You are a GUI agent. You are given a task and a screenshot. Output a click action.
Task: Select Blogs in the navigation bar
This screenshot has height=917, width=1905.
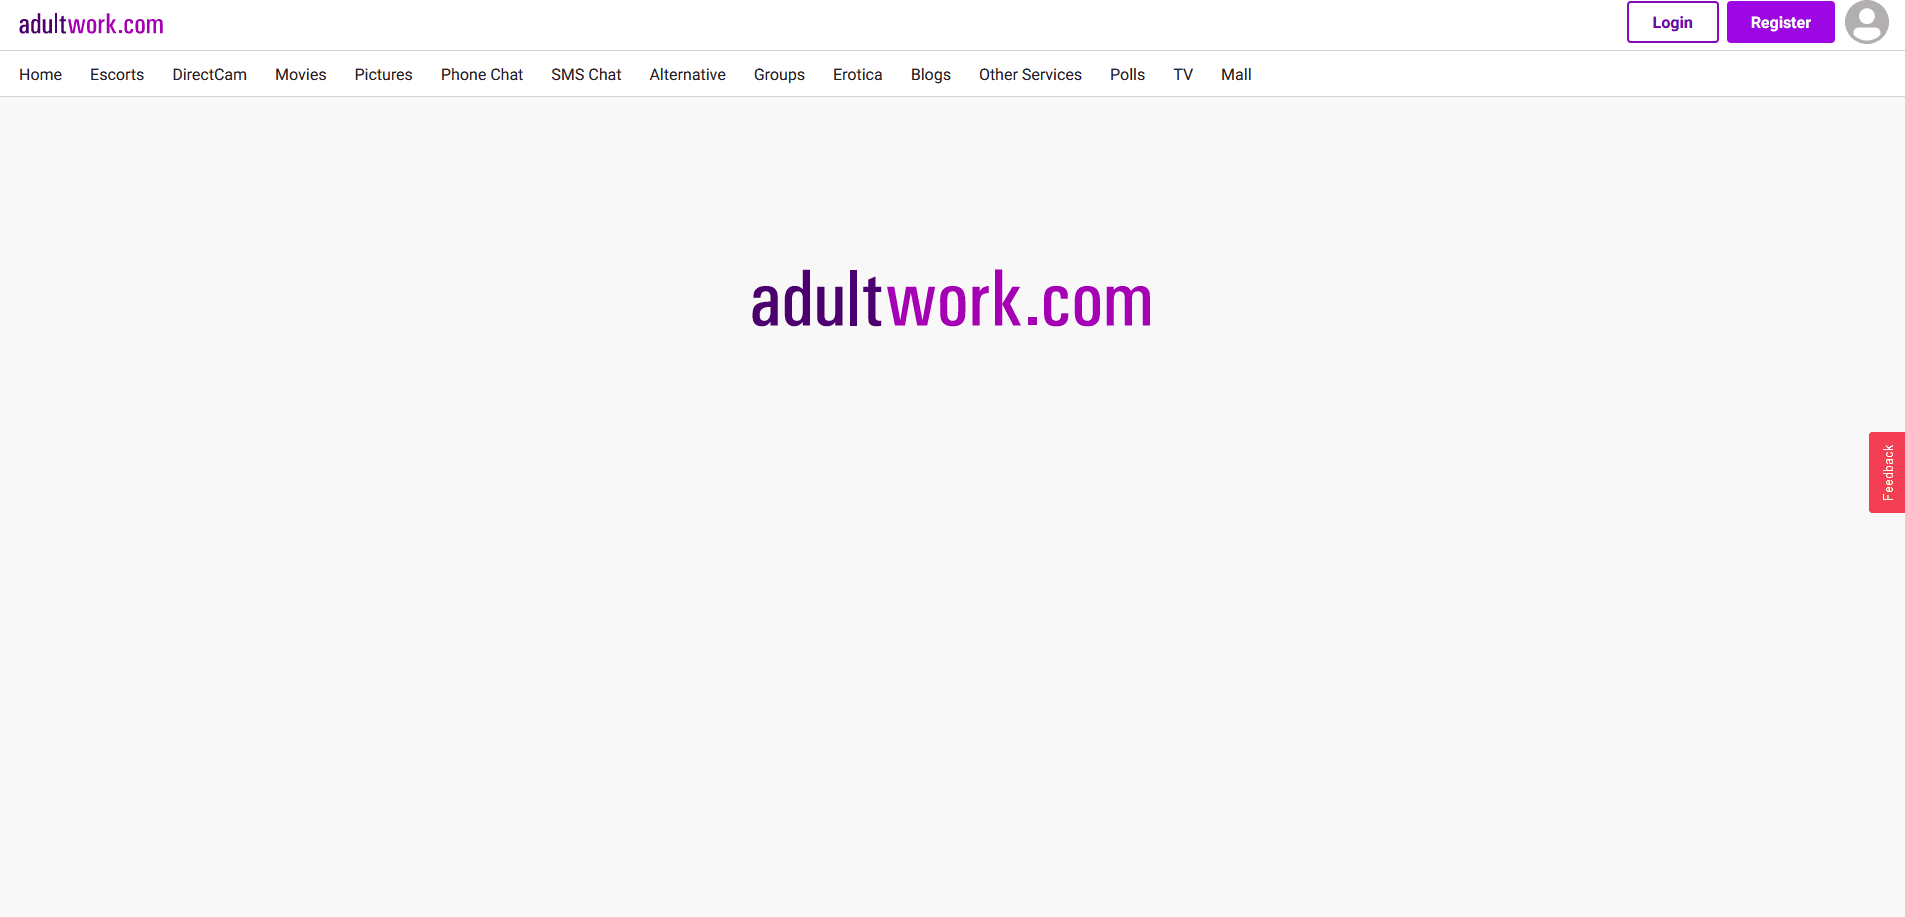click(x=930, y=74)
